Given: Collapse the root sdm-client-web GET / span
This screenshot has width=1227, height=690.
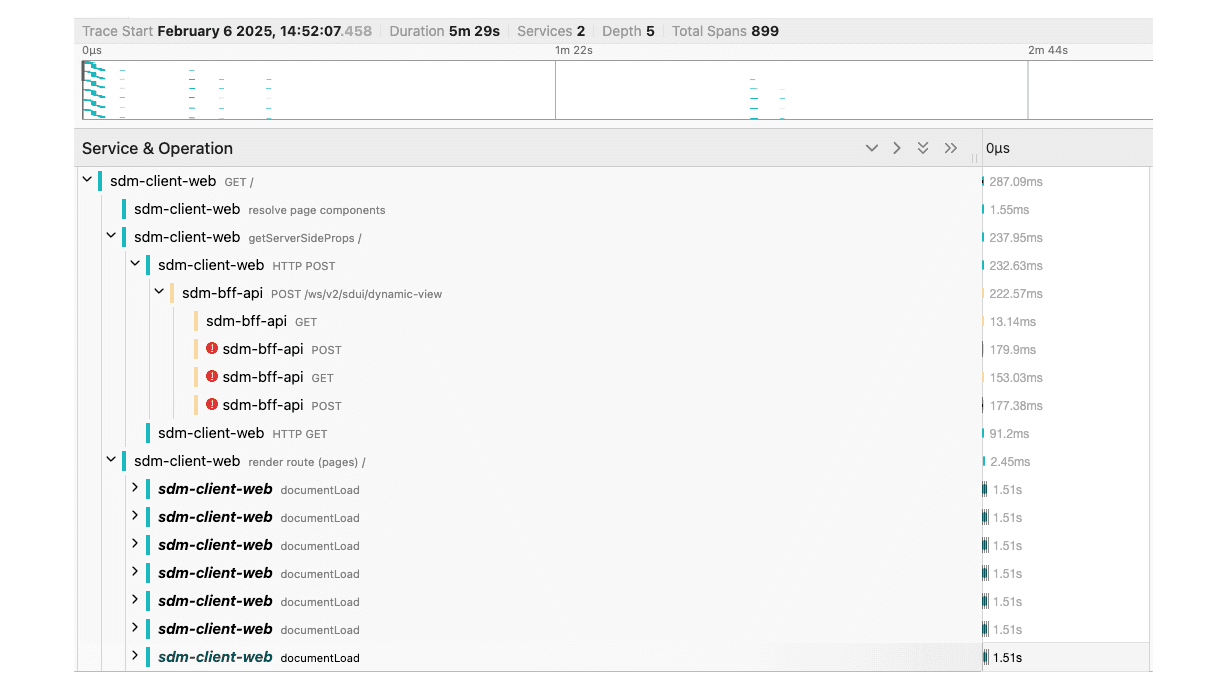Looking at the screenshot, I should click(87, 181).
